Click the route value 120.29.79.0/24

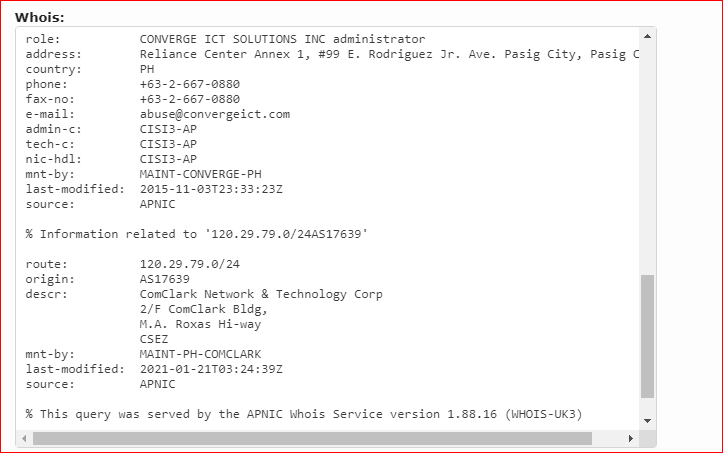(190, 264)
